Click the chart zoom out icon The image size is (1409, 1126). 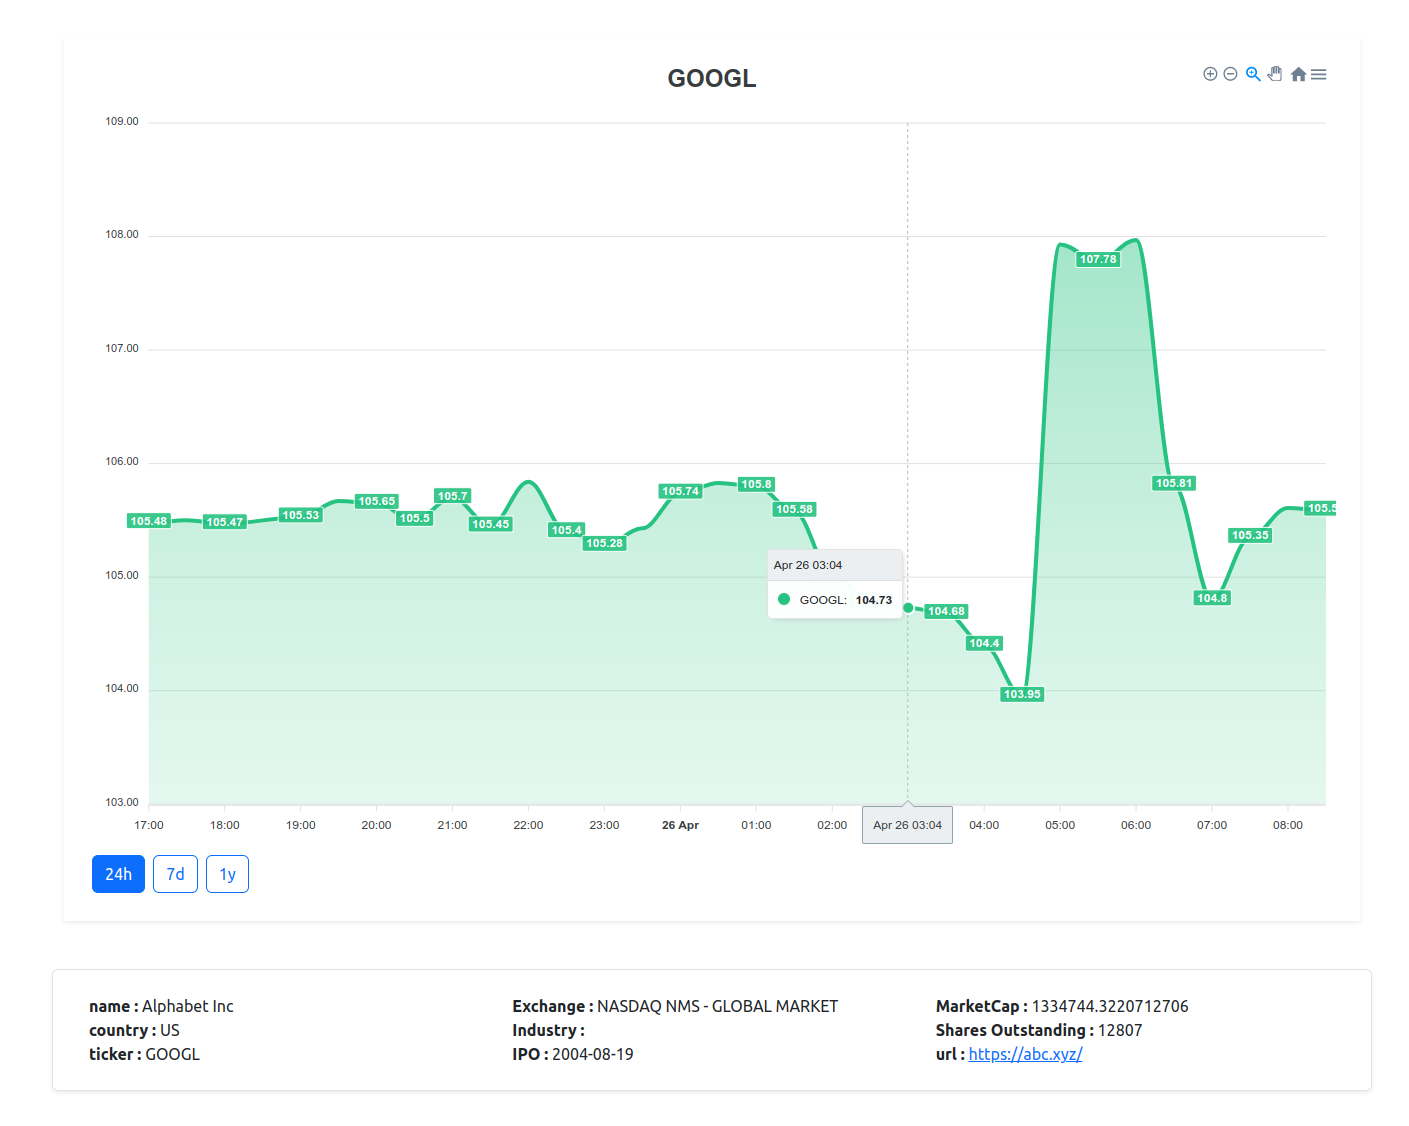[x=1231, y=74]
